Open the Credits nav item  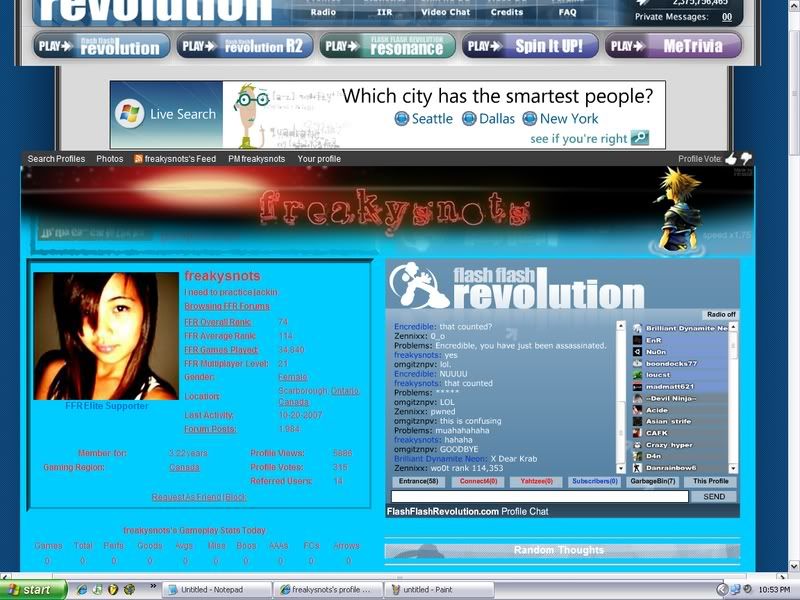[507, 12]
